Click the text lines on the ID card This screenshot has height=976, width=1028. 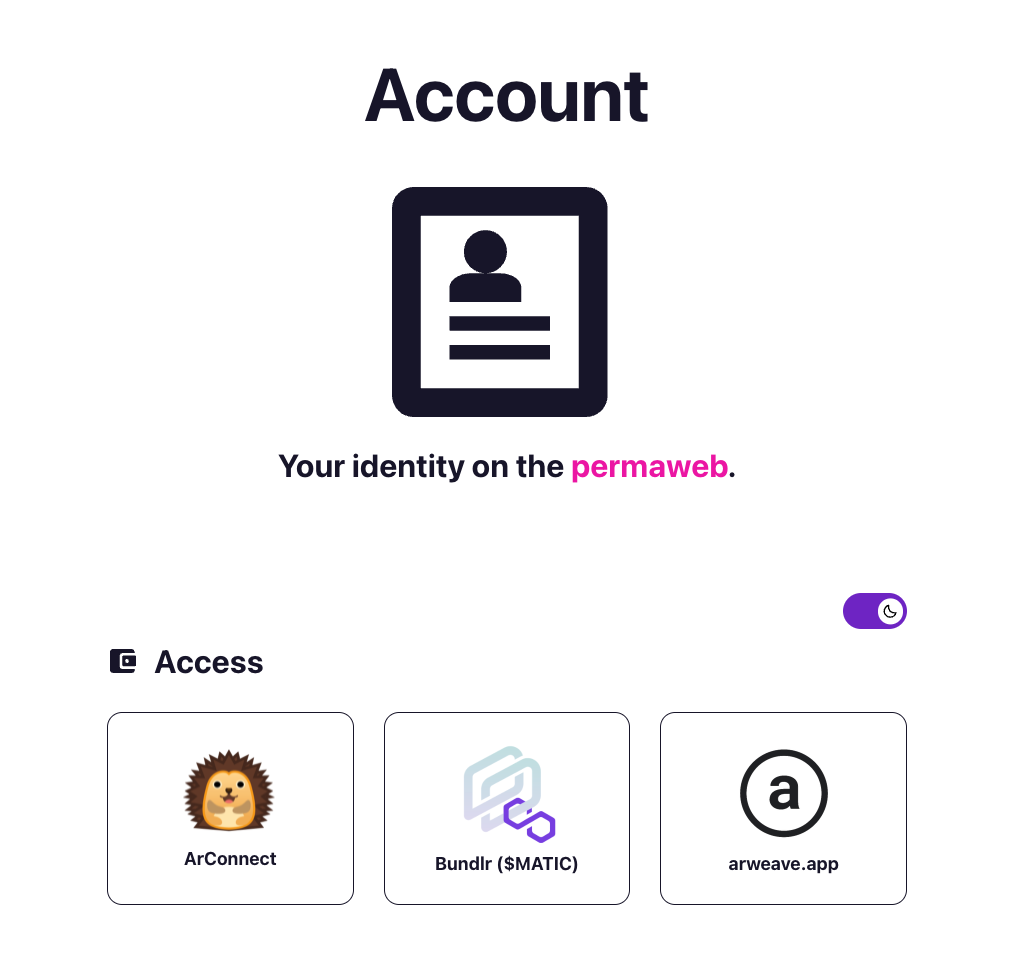tap(500, 338)
